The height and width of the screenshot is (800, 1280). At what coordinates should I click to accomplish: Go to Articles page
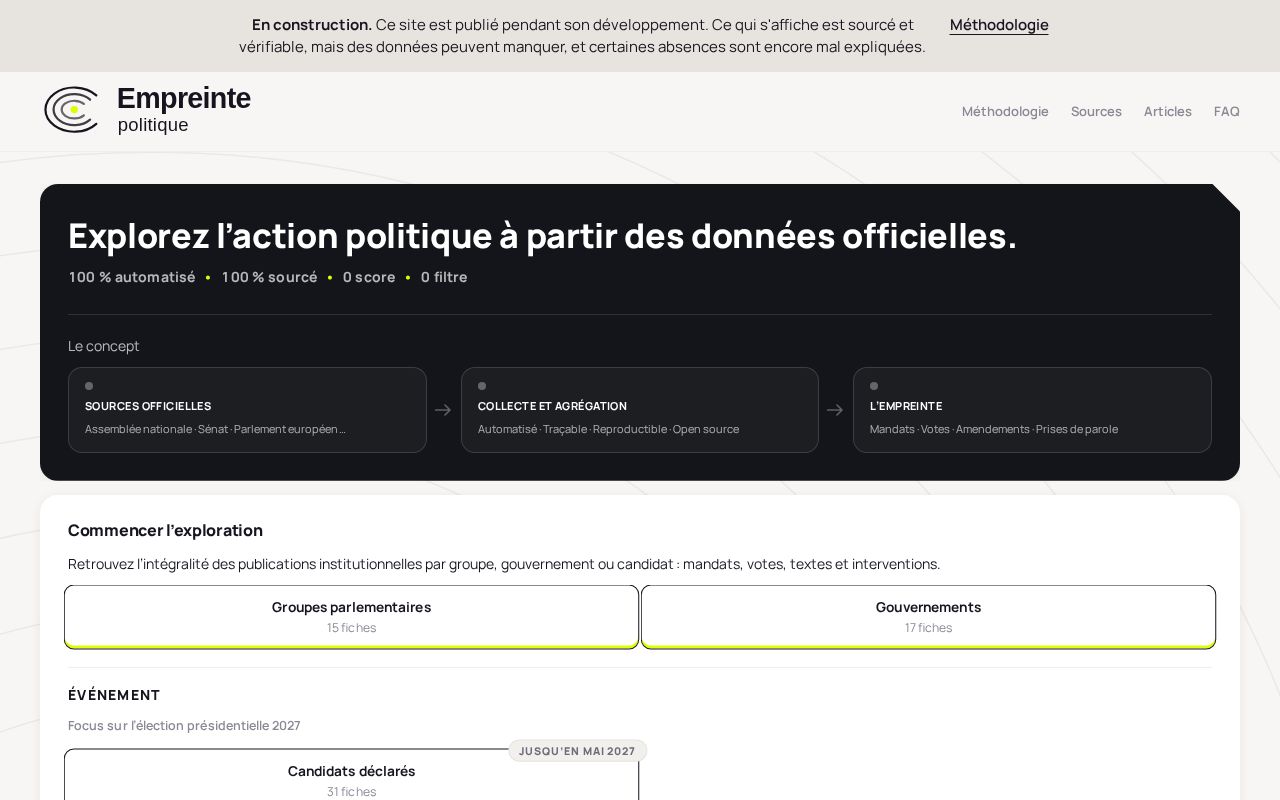point(1168,111)
